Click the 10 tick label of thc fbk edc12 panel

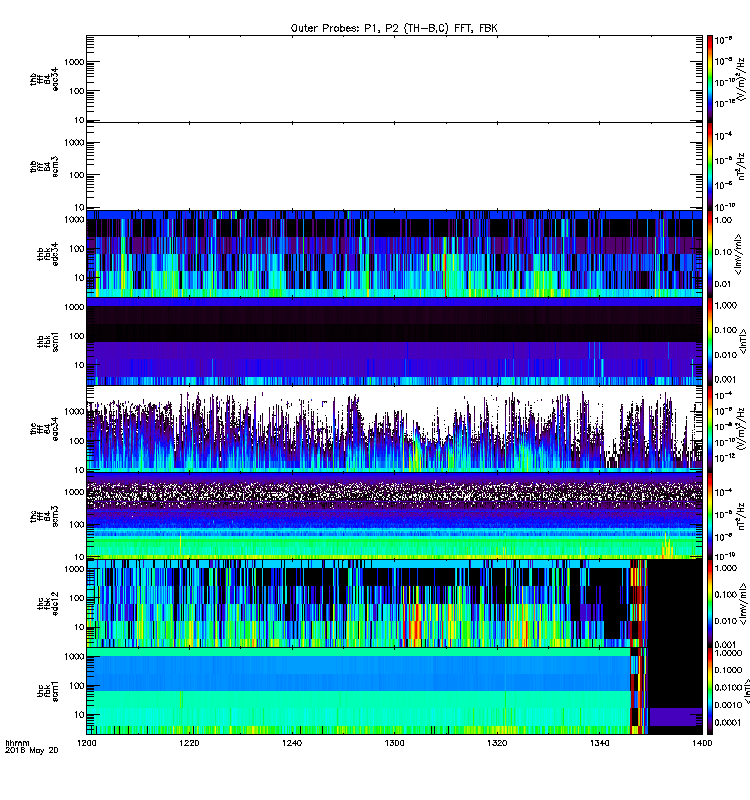79,627
